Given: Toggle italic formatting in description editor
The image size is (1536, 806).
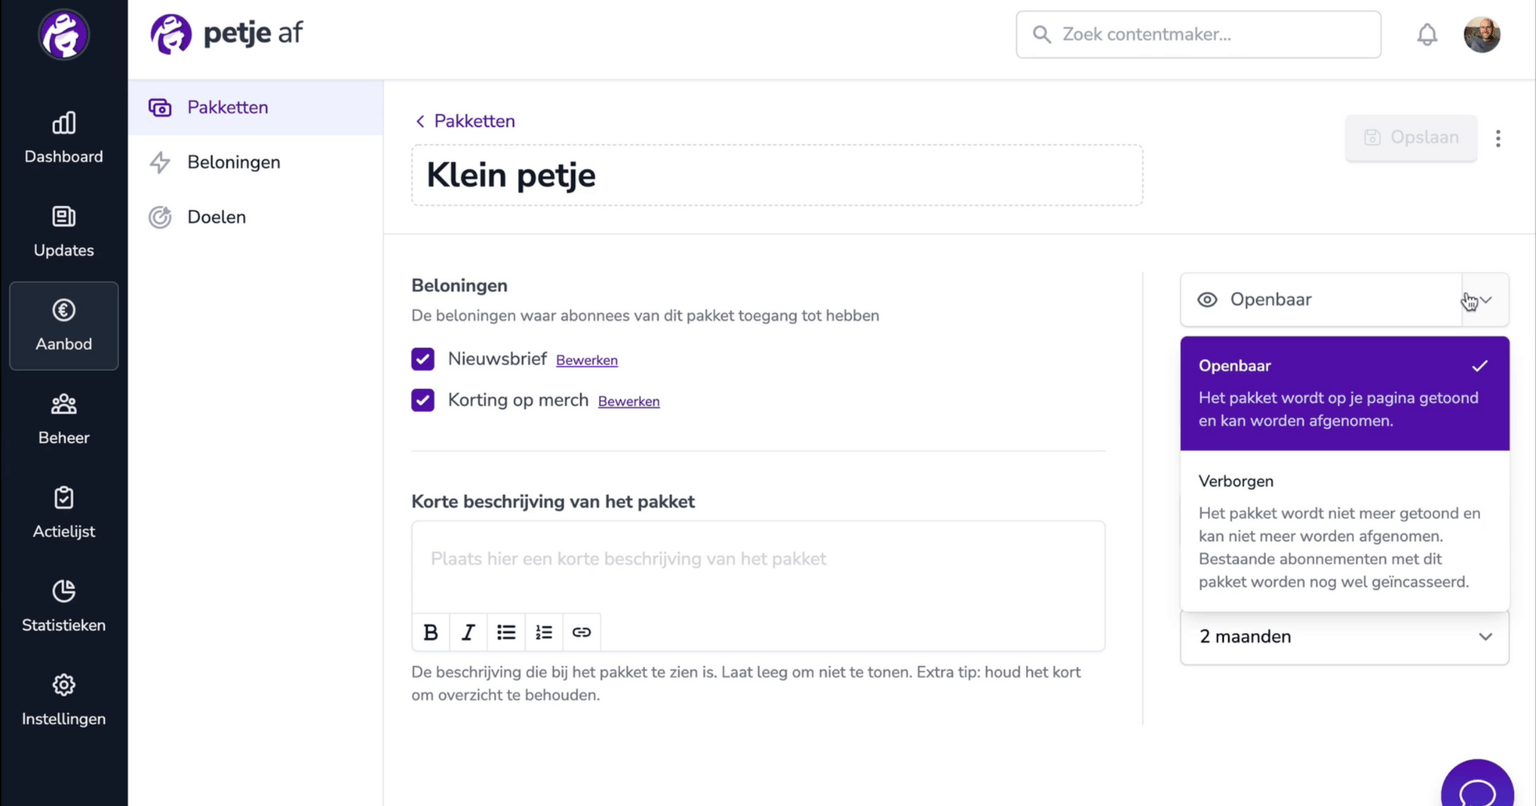Looking at the screenshot, I should (468, 632).
